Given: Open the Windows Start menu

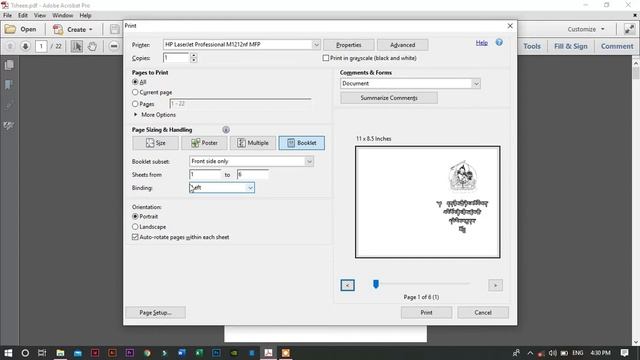Looking at the screenshot, I should [x=8, y=353].
